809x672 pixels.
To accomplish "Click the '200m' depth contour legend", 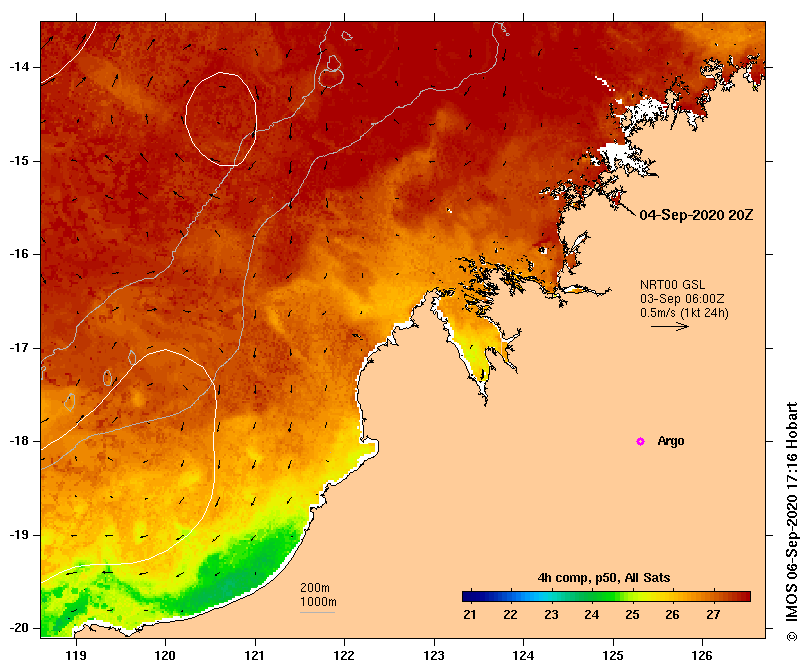I will pyautogui.click(x=315, y=588).
